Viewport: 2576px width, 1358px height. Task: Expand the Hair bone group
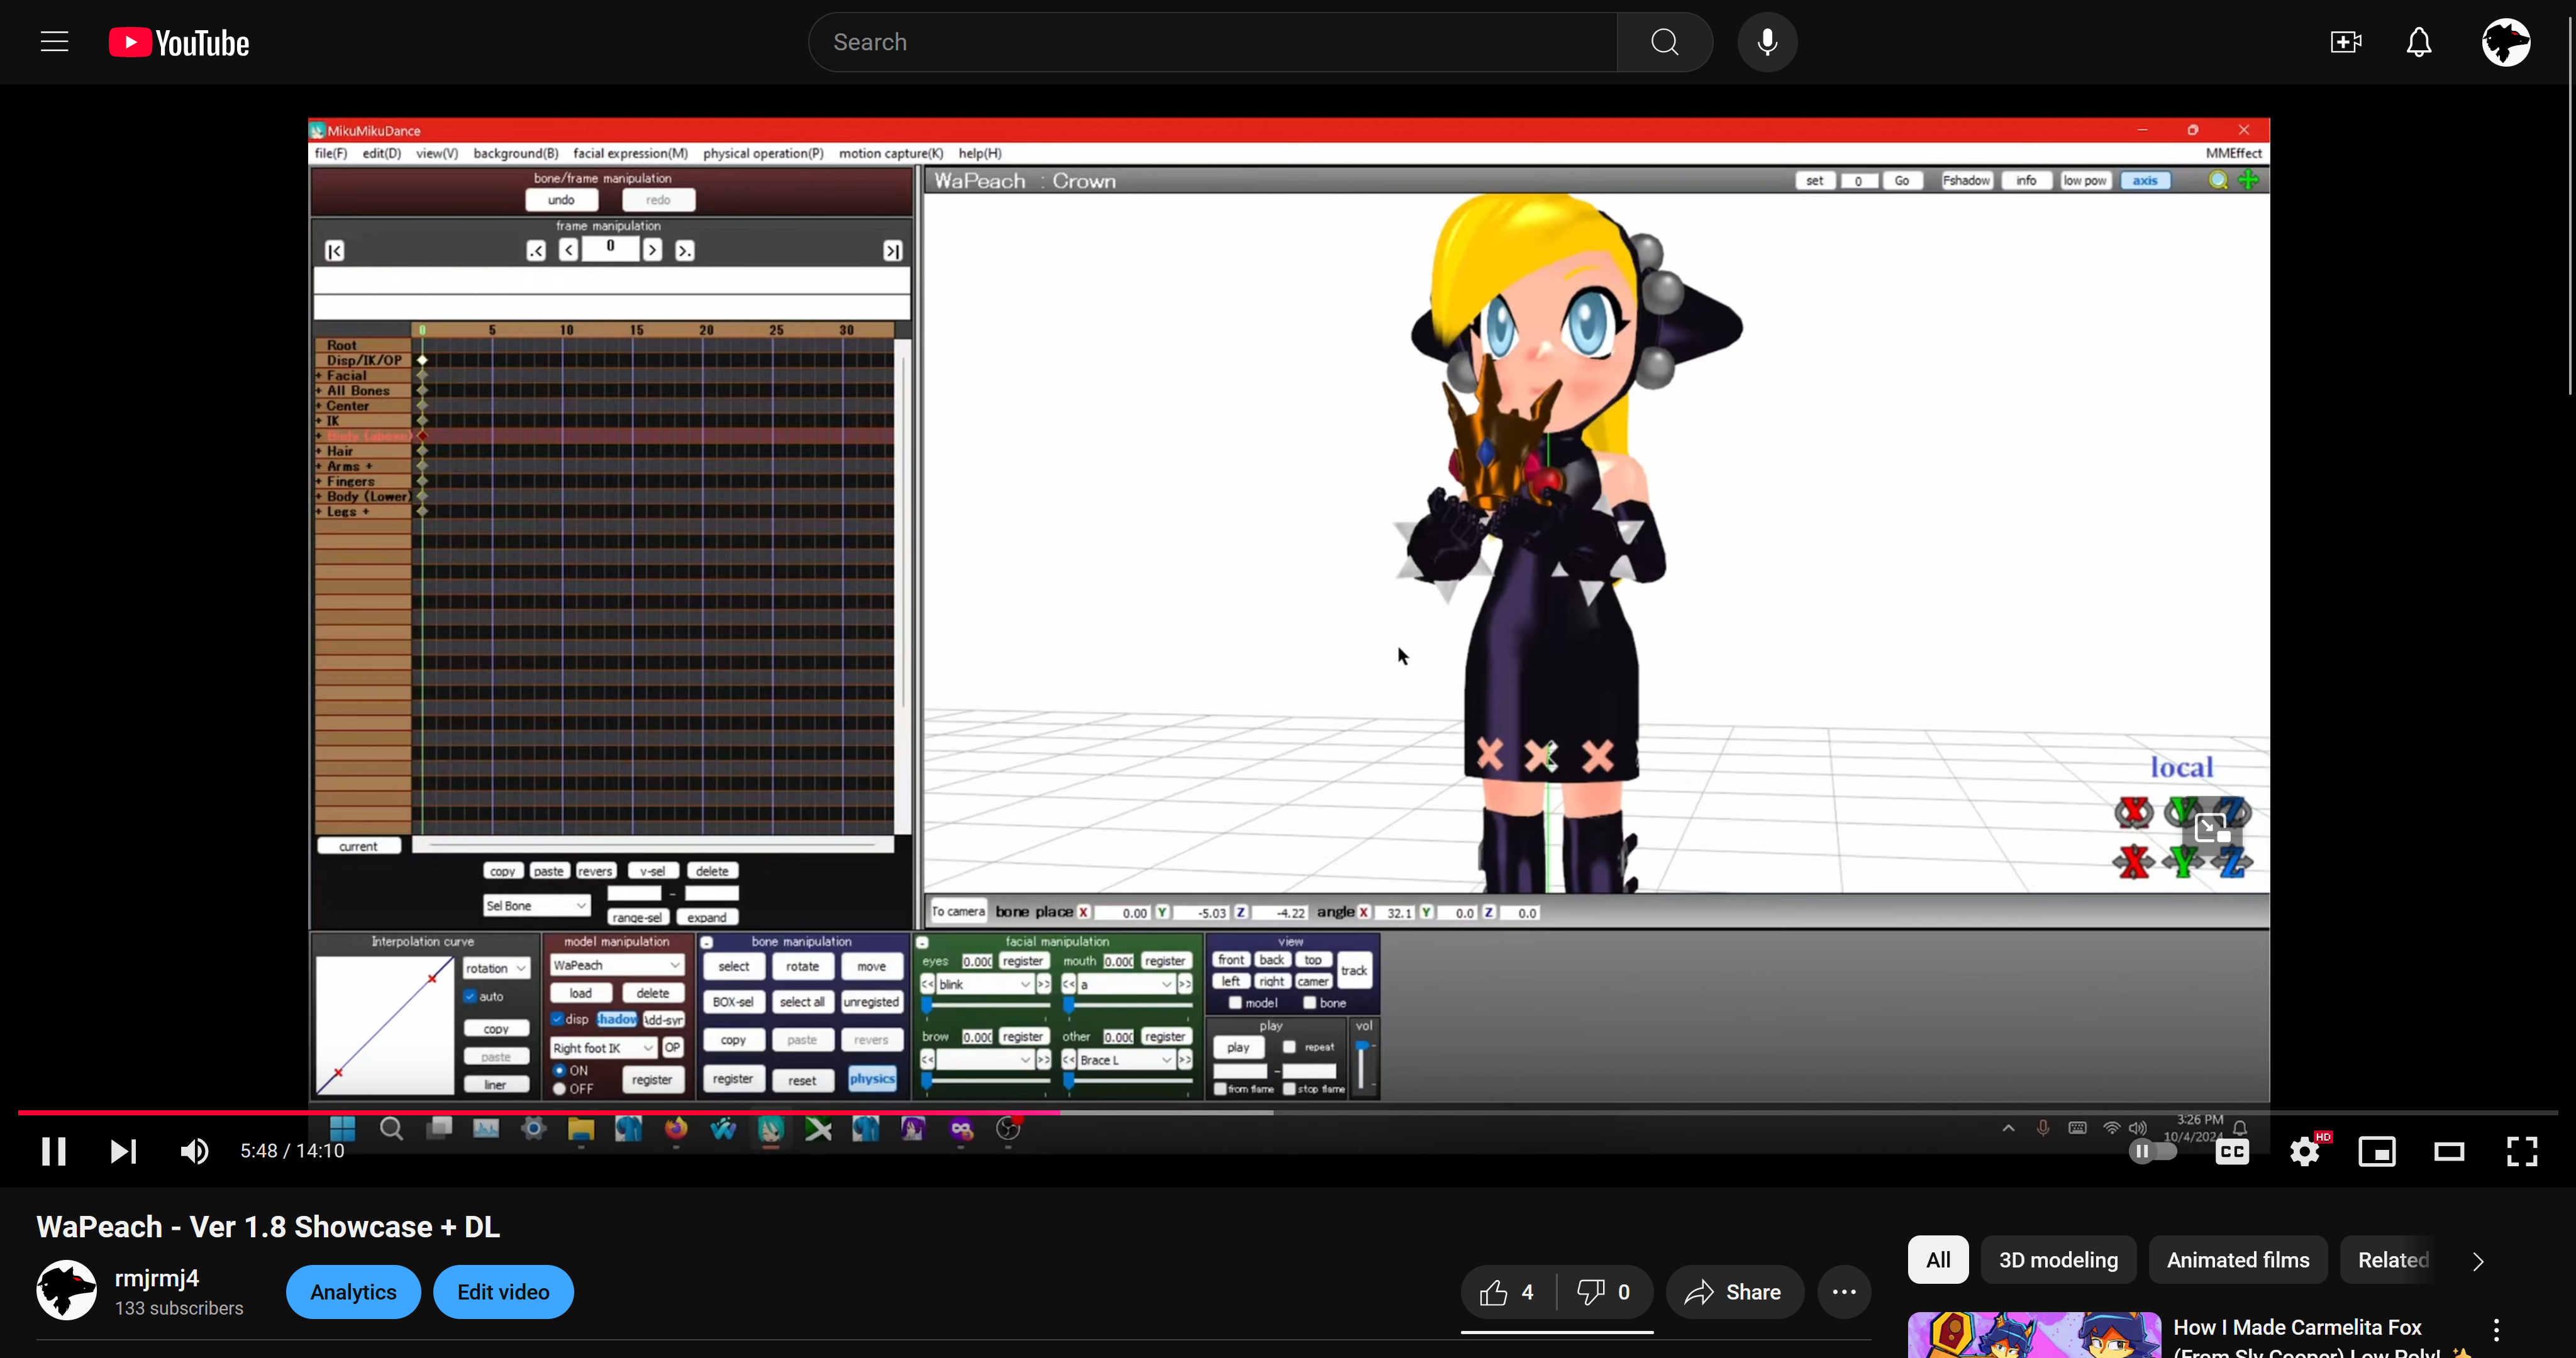coord(319,451)
